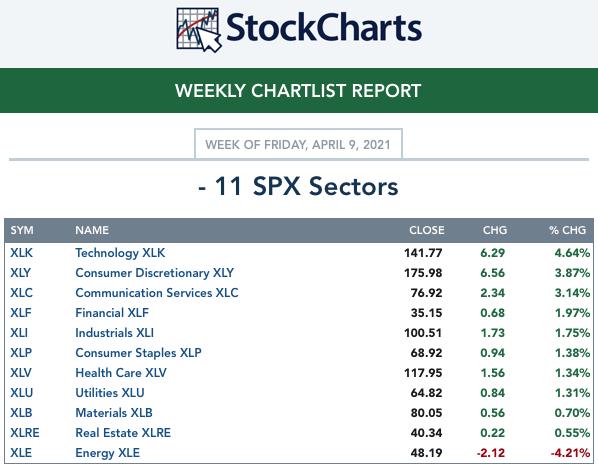Open Health Care XLV link

(x=121, y=372)
